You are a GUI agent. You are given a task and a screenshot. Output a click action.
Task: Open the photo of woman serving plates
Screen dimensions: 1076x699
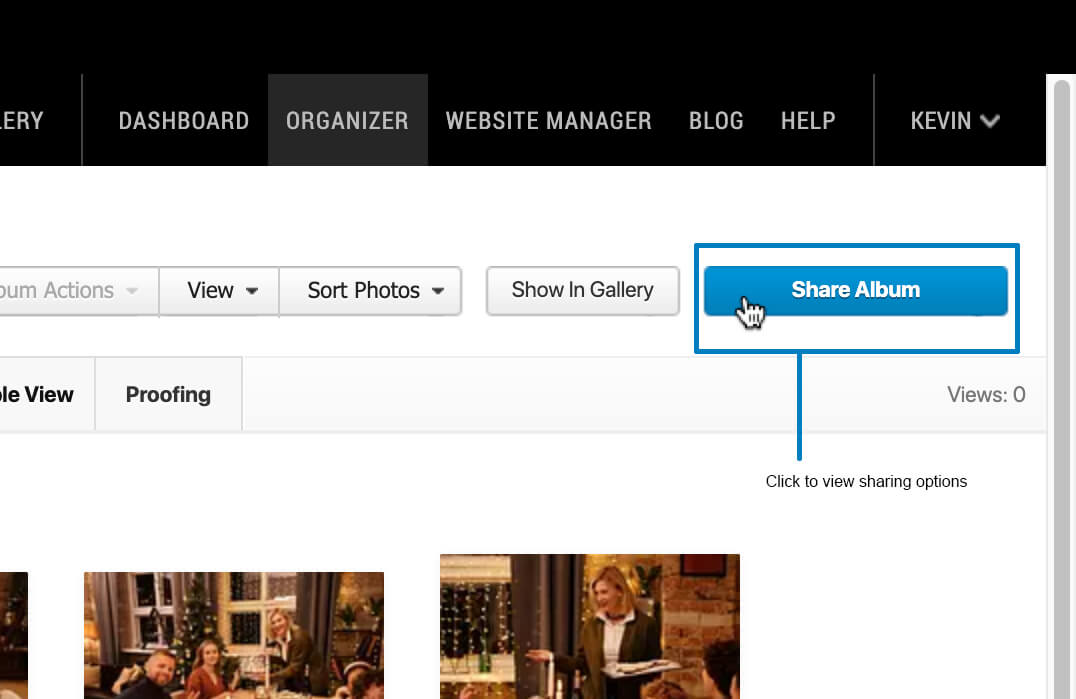pos(589,625)
